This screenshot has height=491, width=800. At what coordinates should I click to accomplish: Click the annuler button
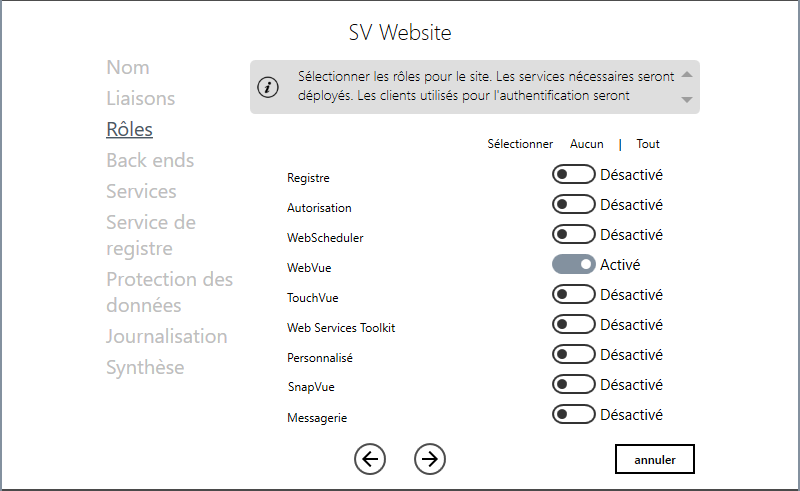(x=655, y=459)
